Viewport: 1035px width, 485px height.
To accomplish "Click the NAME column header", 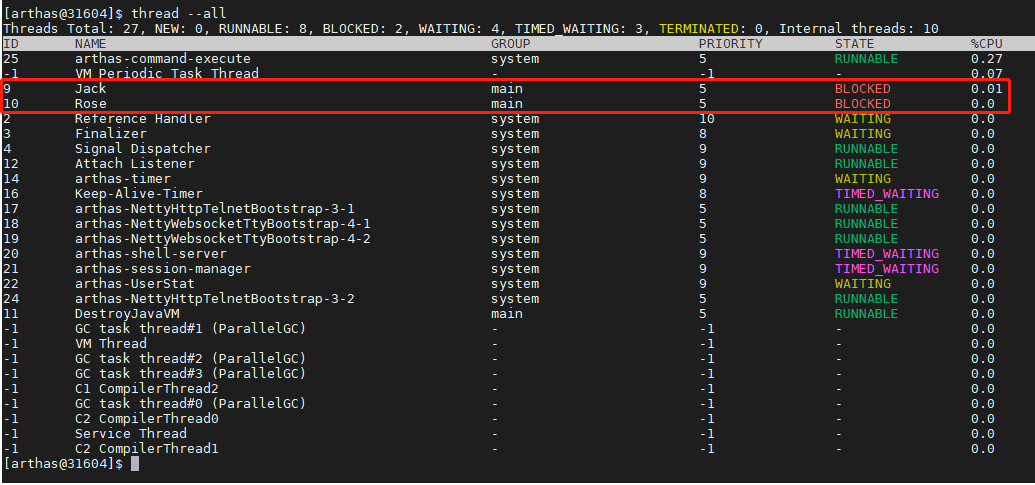I will pos(90,44).
